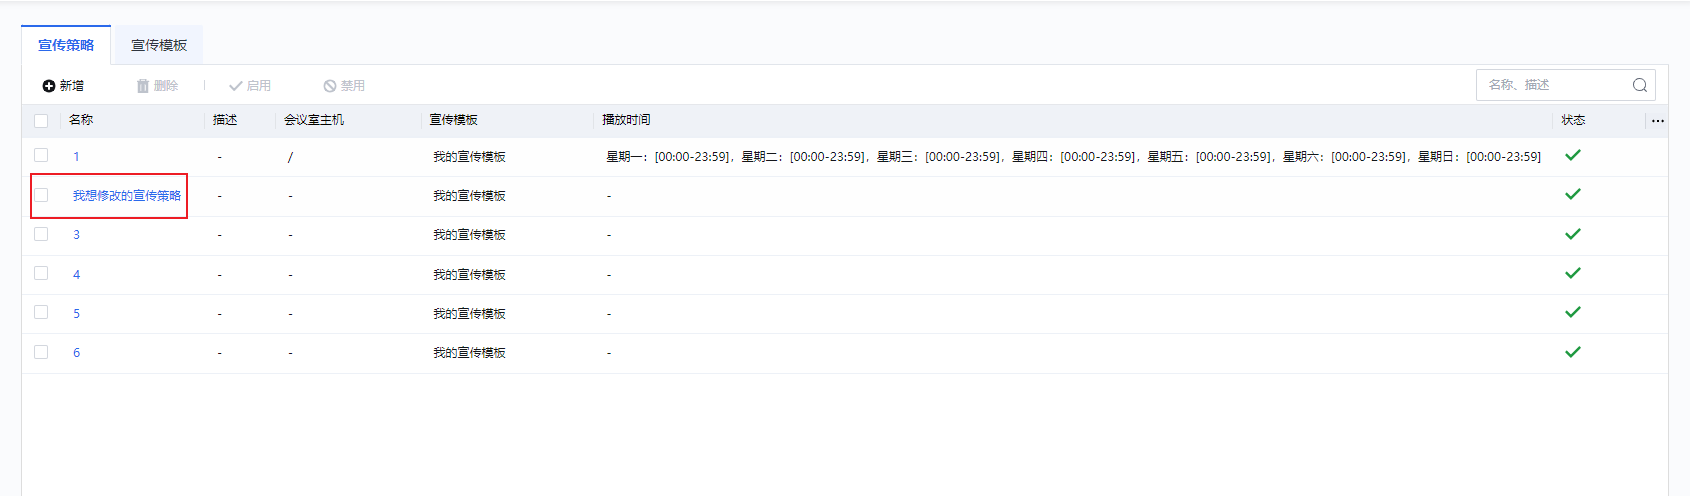This screenshot has height=496, width=1690.
Task: Select the checkbox for policy 4
Action: (x=41, y=273)
